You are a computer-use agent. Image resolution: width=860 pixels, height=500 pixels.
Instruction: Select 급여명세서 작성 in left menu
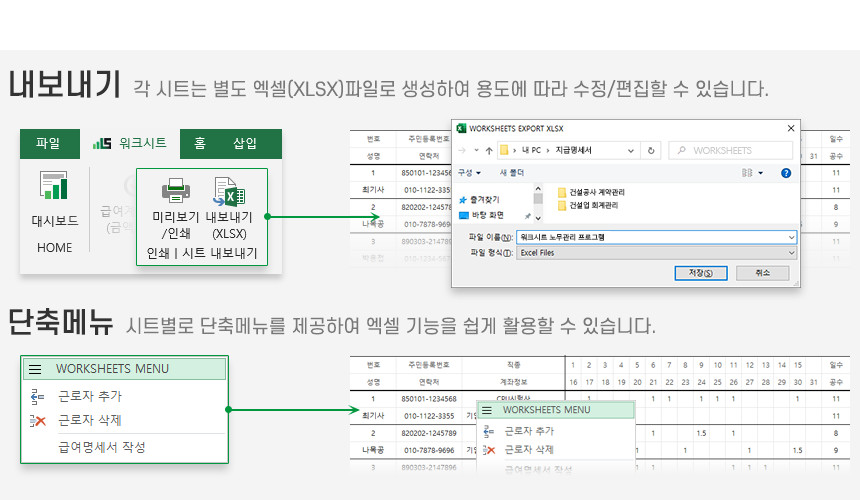point(102,447)
